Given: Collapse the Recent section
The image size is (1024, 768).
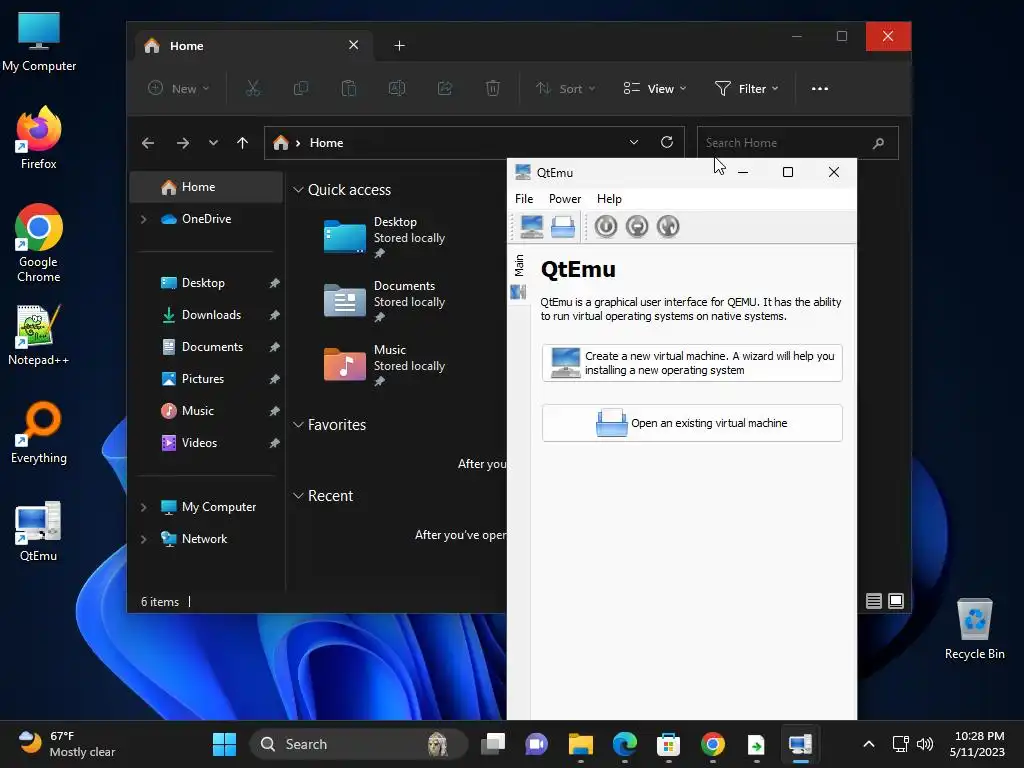Looking at the screenshot, I should coord(298,496).
